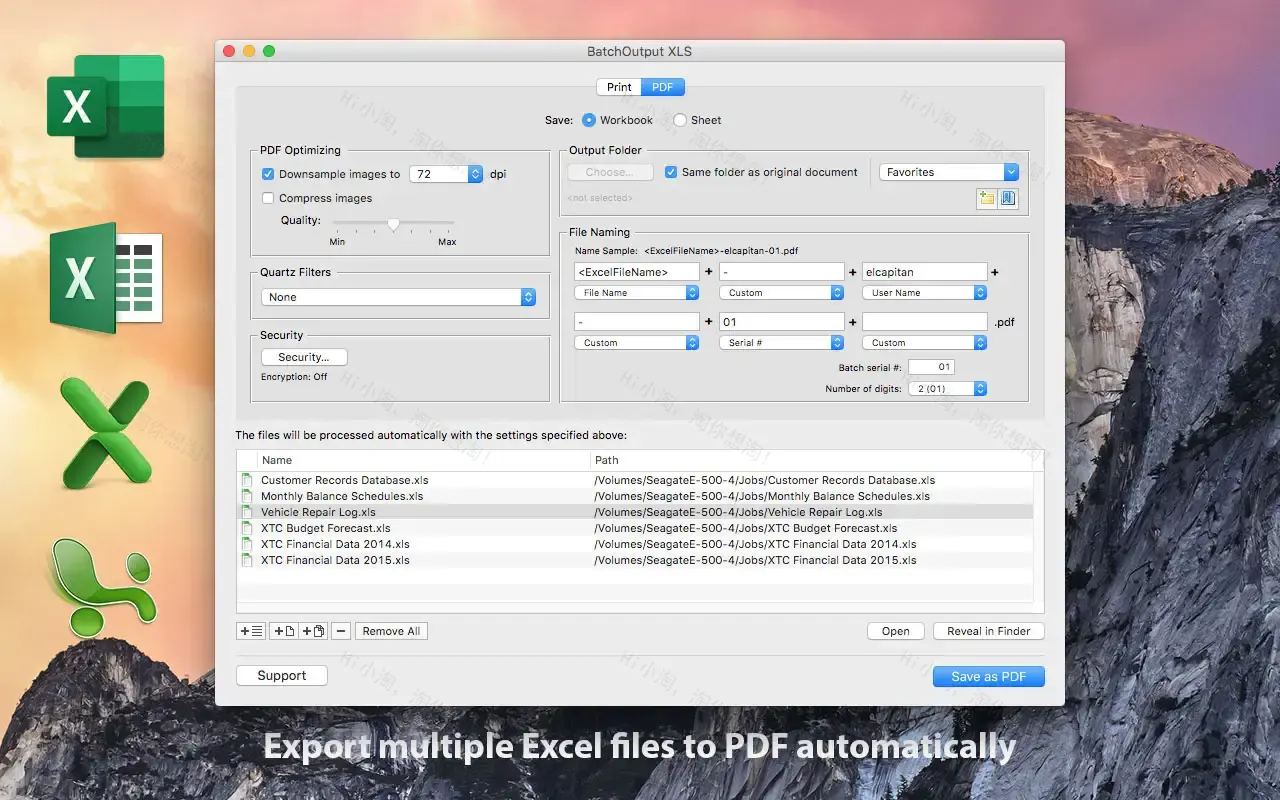Click the create new folder icon beside Favorites
Screen dimensions: 1280x800
(x=987, y=198)
